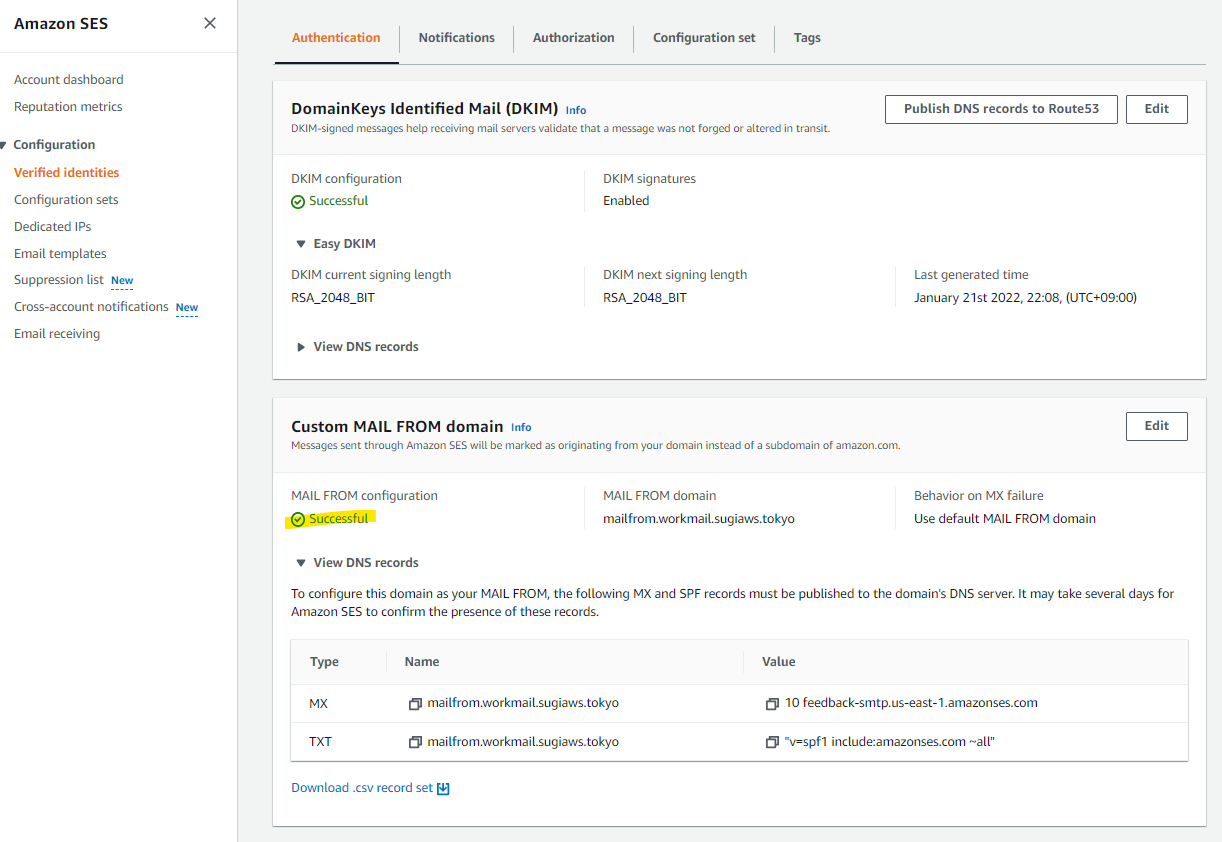Collapse View DNS records under MAIL FROM

click(301, 563)
